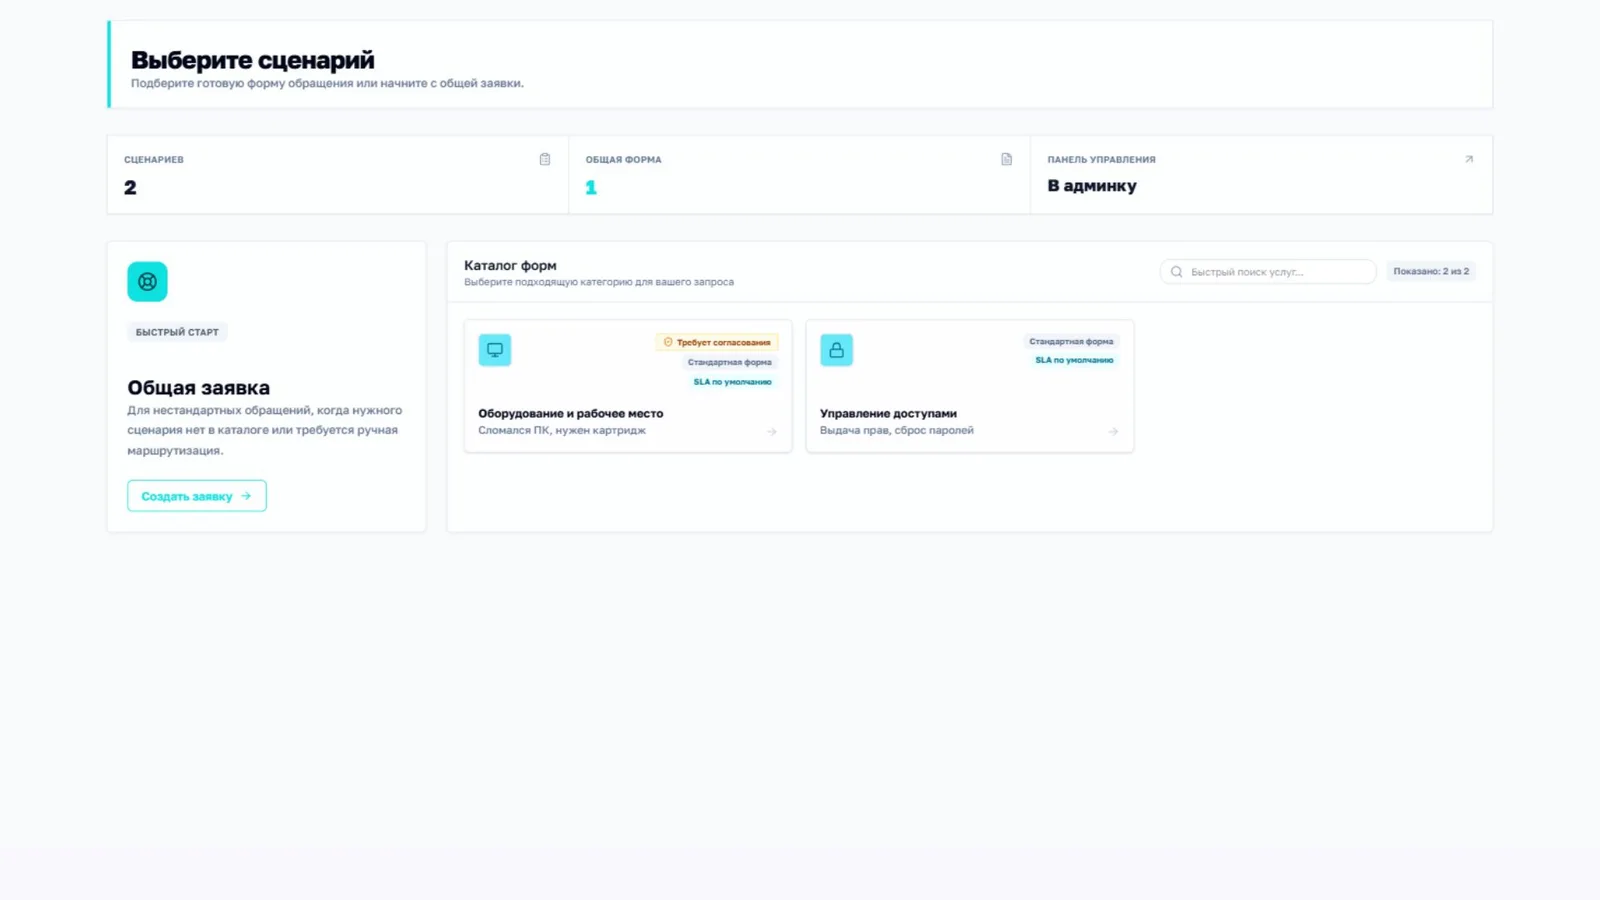
Task: Click the clipboard icon in Сценариев card
Action: point(545,159)
